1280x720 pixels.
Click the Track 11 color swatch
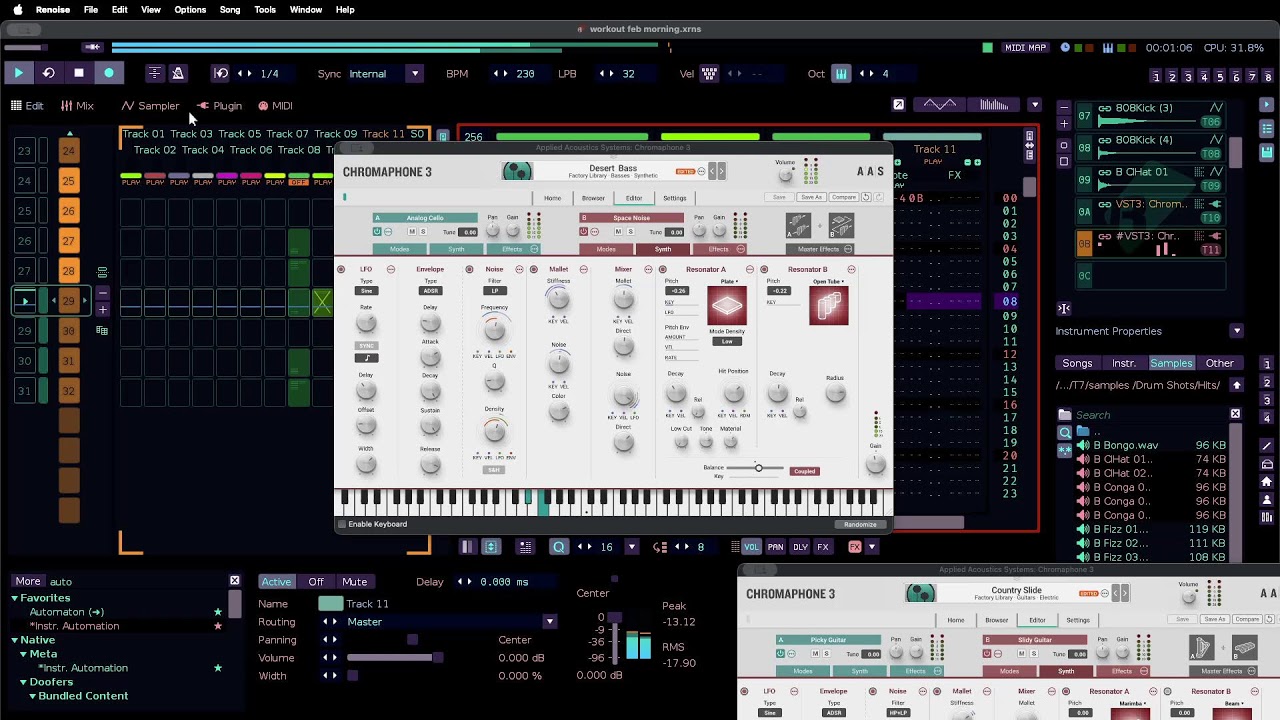click(x=330, y=604)
